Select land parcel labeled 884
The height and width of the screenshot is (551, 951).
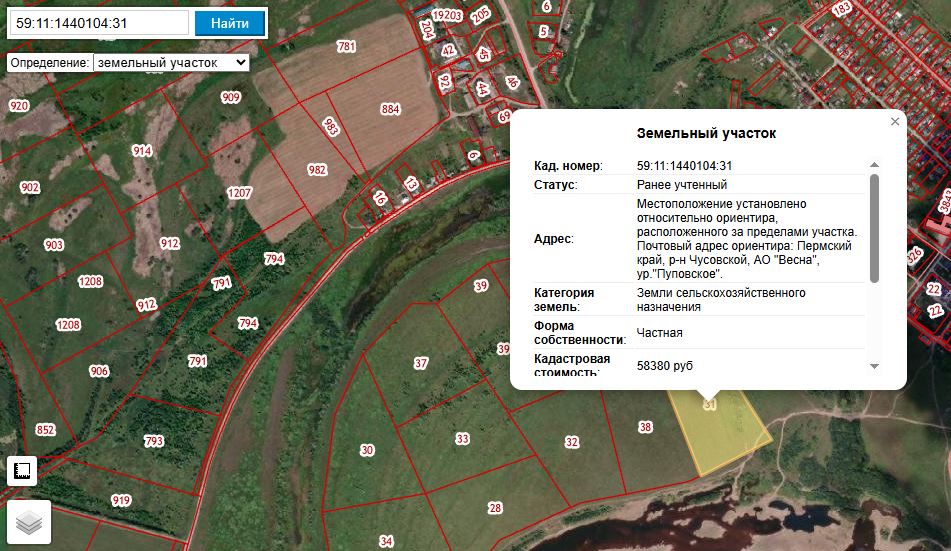(x=390, y=109)
